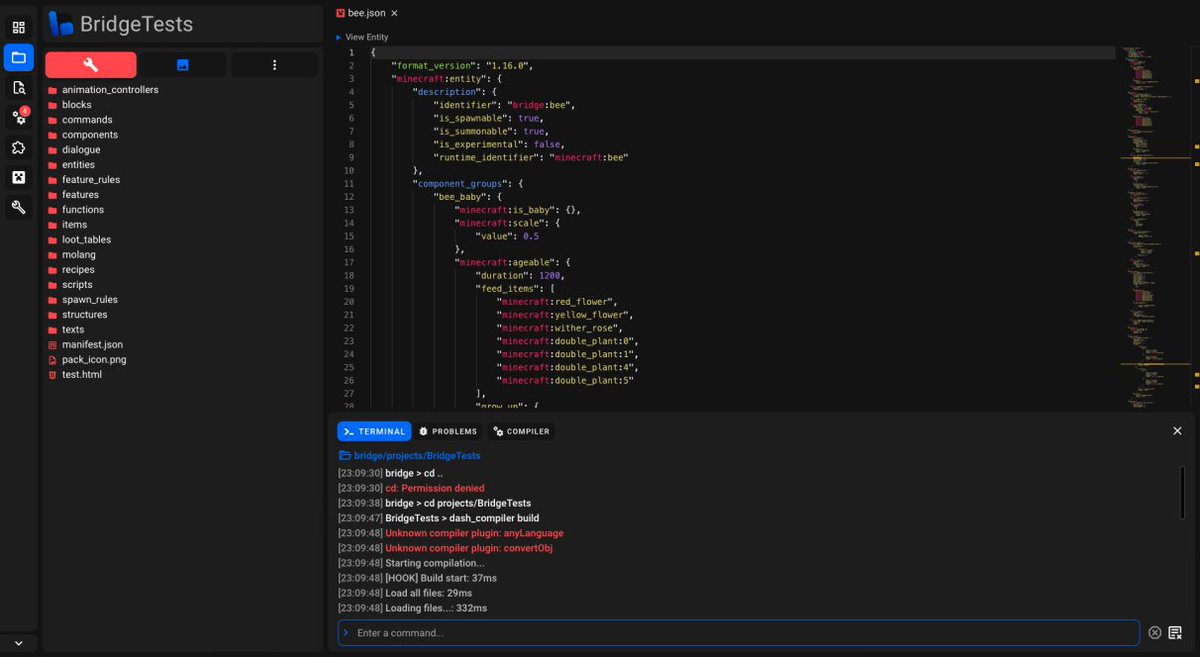Screen dimensions: 1200x657
Task: Close the bottom terminal panel
Action: [x=1177, y=431]
